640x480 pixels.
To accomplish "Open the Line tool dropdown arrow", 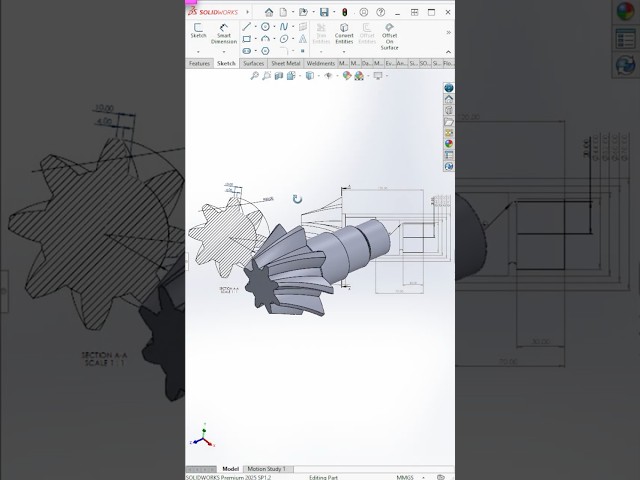I will 256,27.
